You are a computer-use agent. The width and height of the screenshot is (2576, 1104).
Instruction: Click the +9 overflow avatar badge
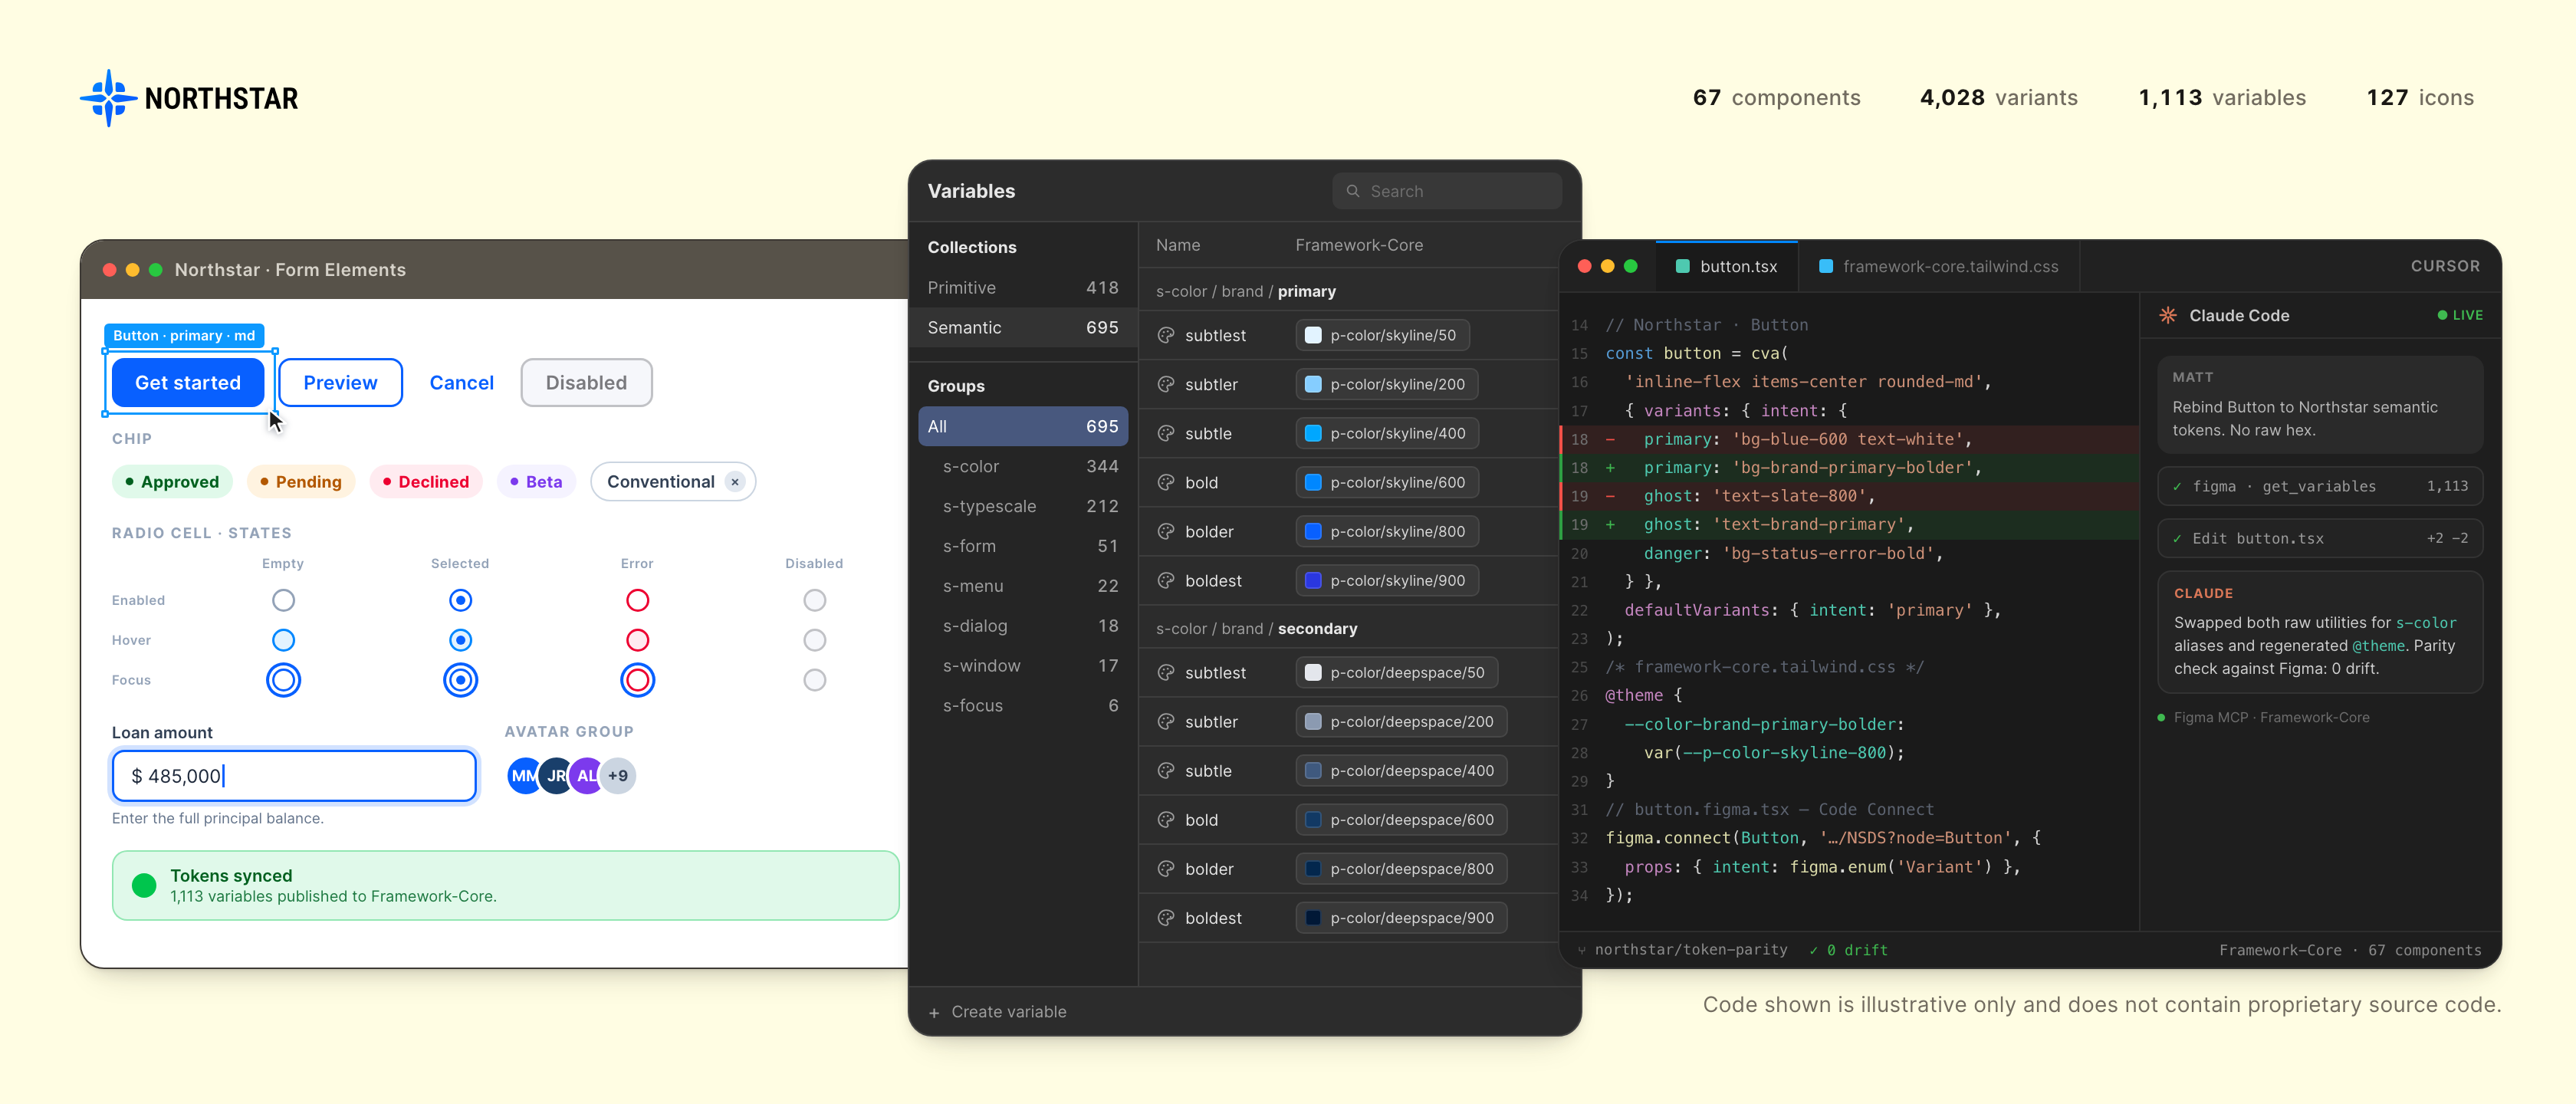[x=618, y=775]
